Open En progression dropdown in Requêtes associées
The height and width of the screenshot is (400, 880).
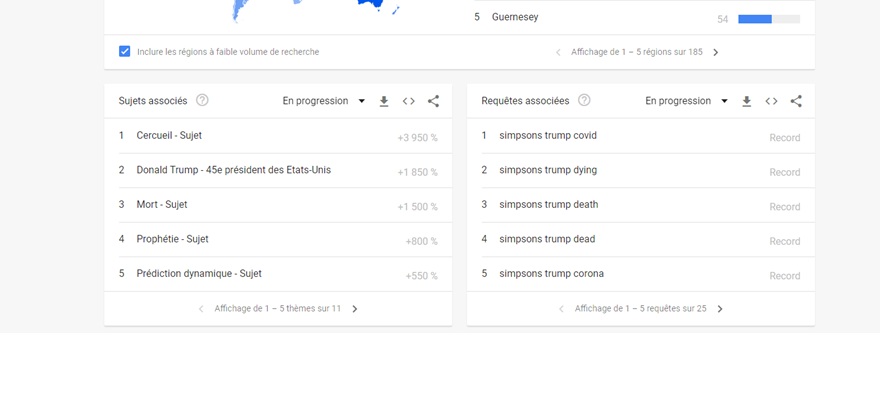686,101
